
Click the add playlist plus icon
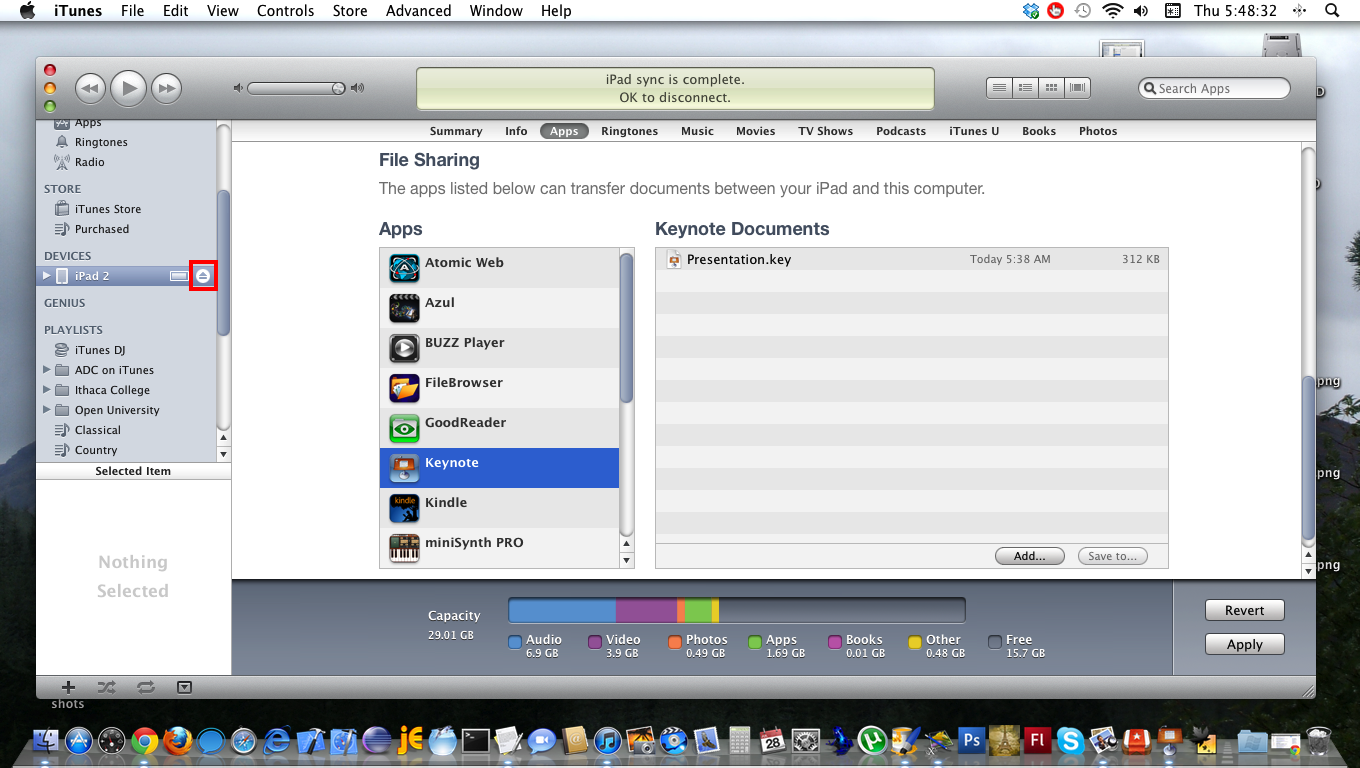(68, 687)
